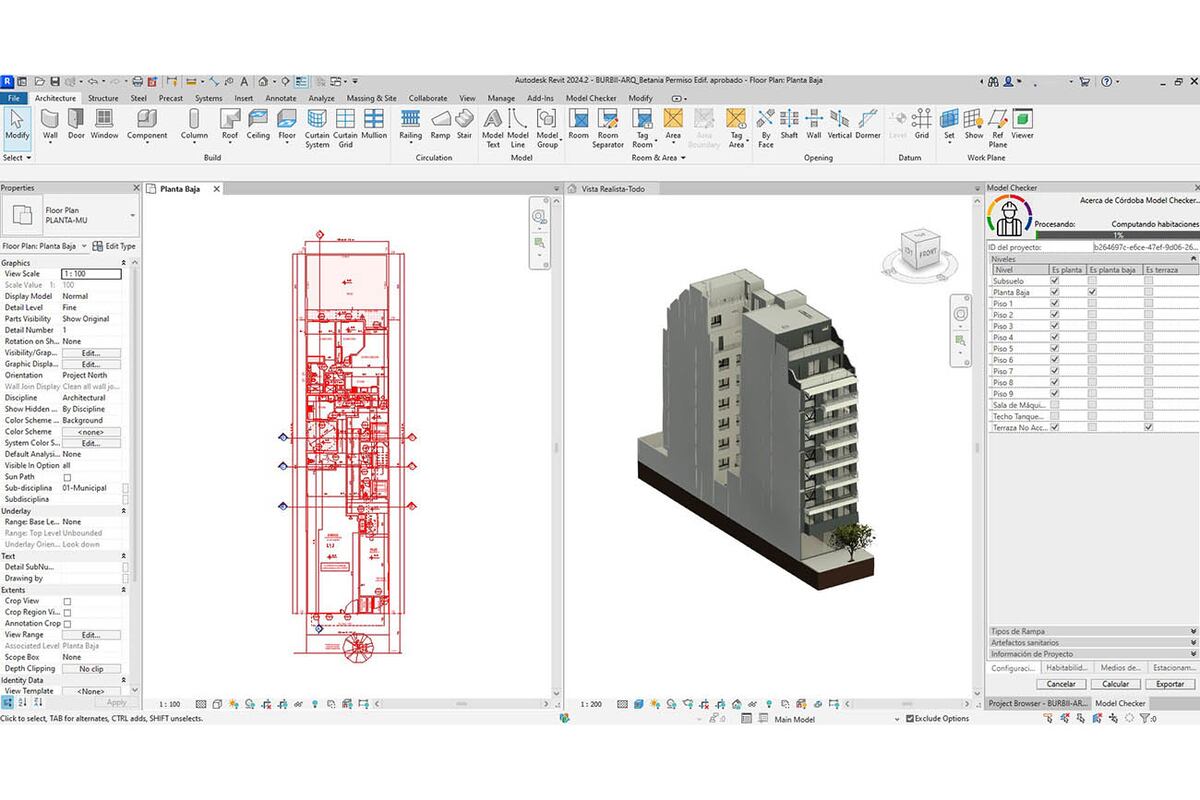Open the Structure ribbon tab
The width and height of the screenshot is (1200, 800).
click(103, 98)
